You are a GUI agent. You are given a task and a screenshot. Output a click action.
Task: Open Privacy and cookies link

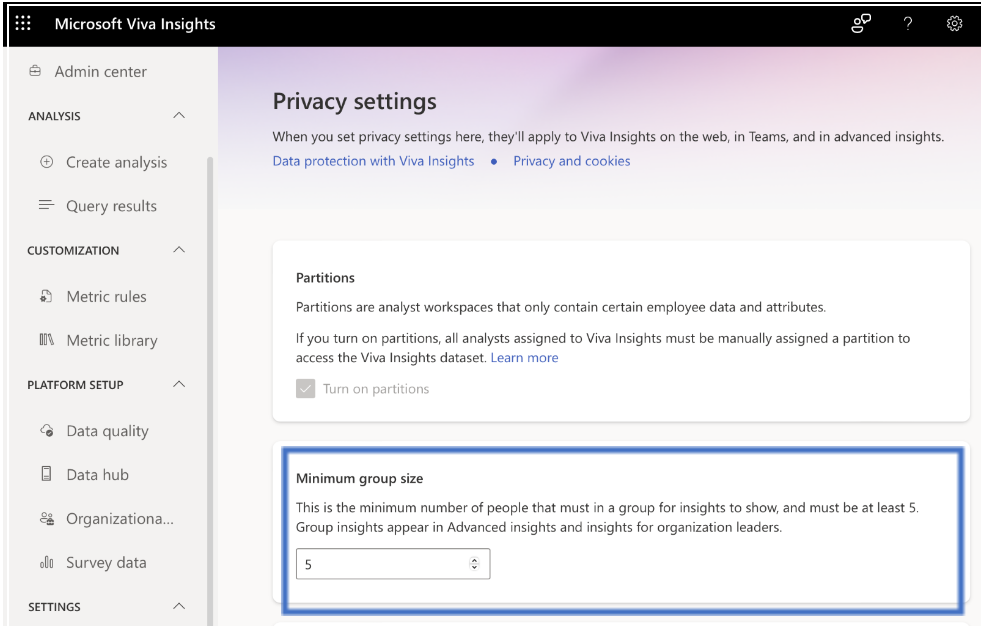[x=572, y=161]
